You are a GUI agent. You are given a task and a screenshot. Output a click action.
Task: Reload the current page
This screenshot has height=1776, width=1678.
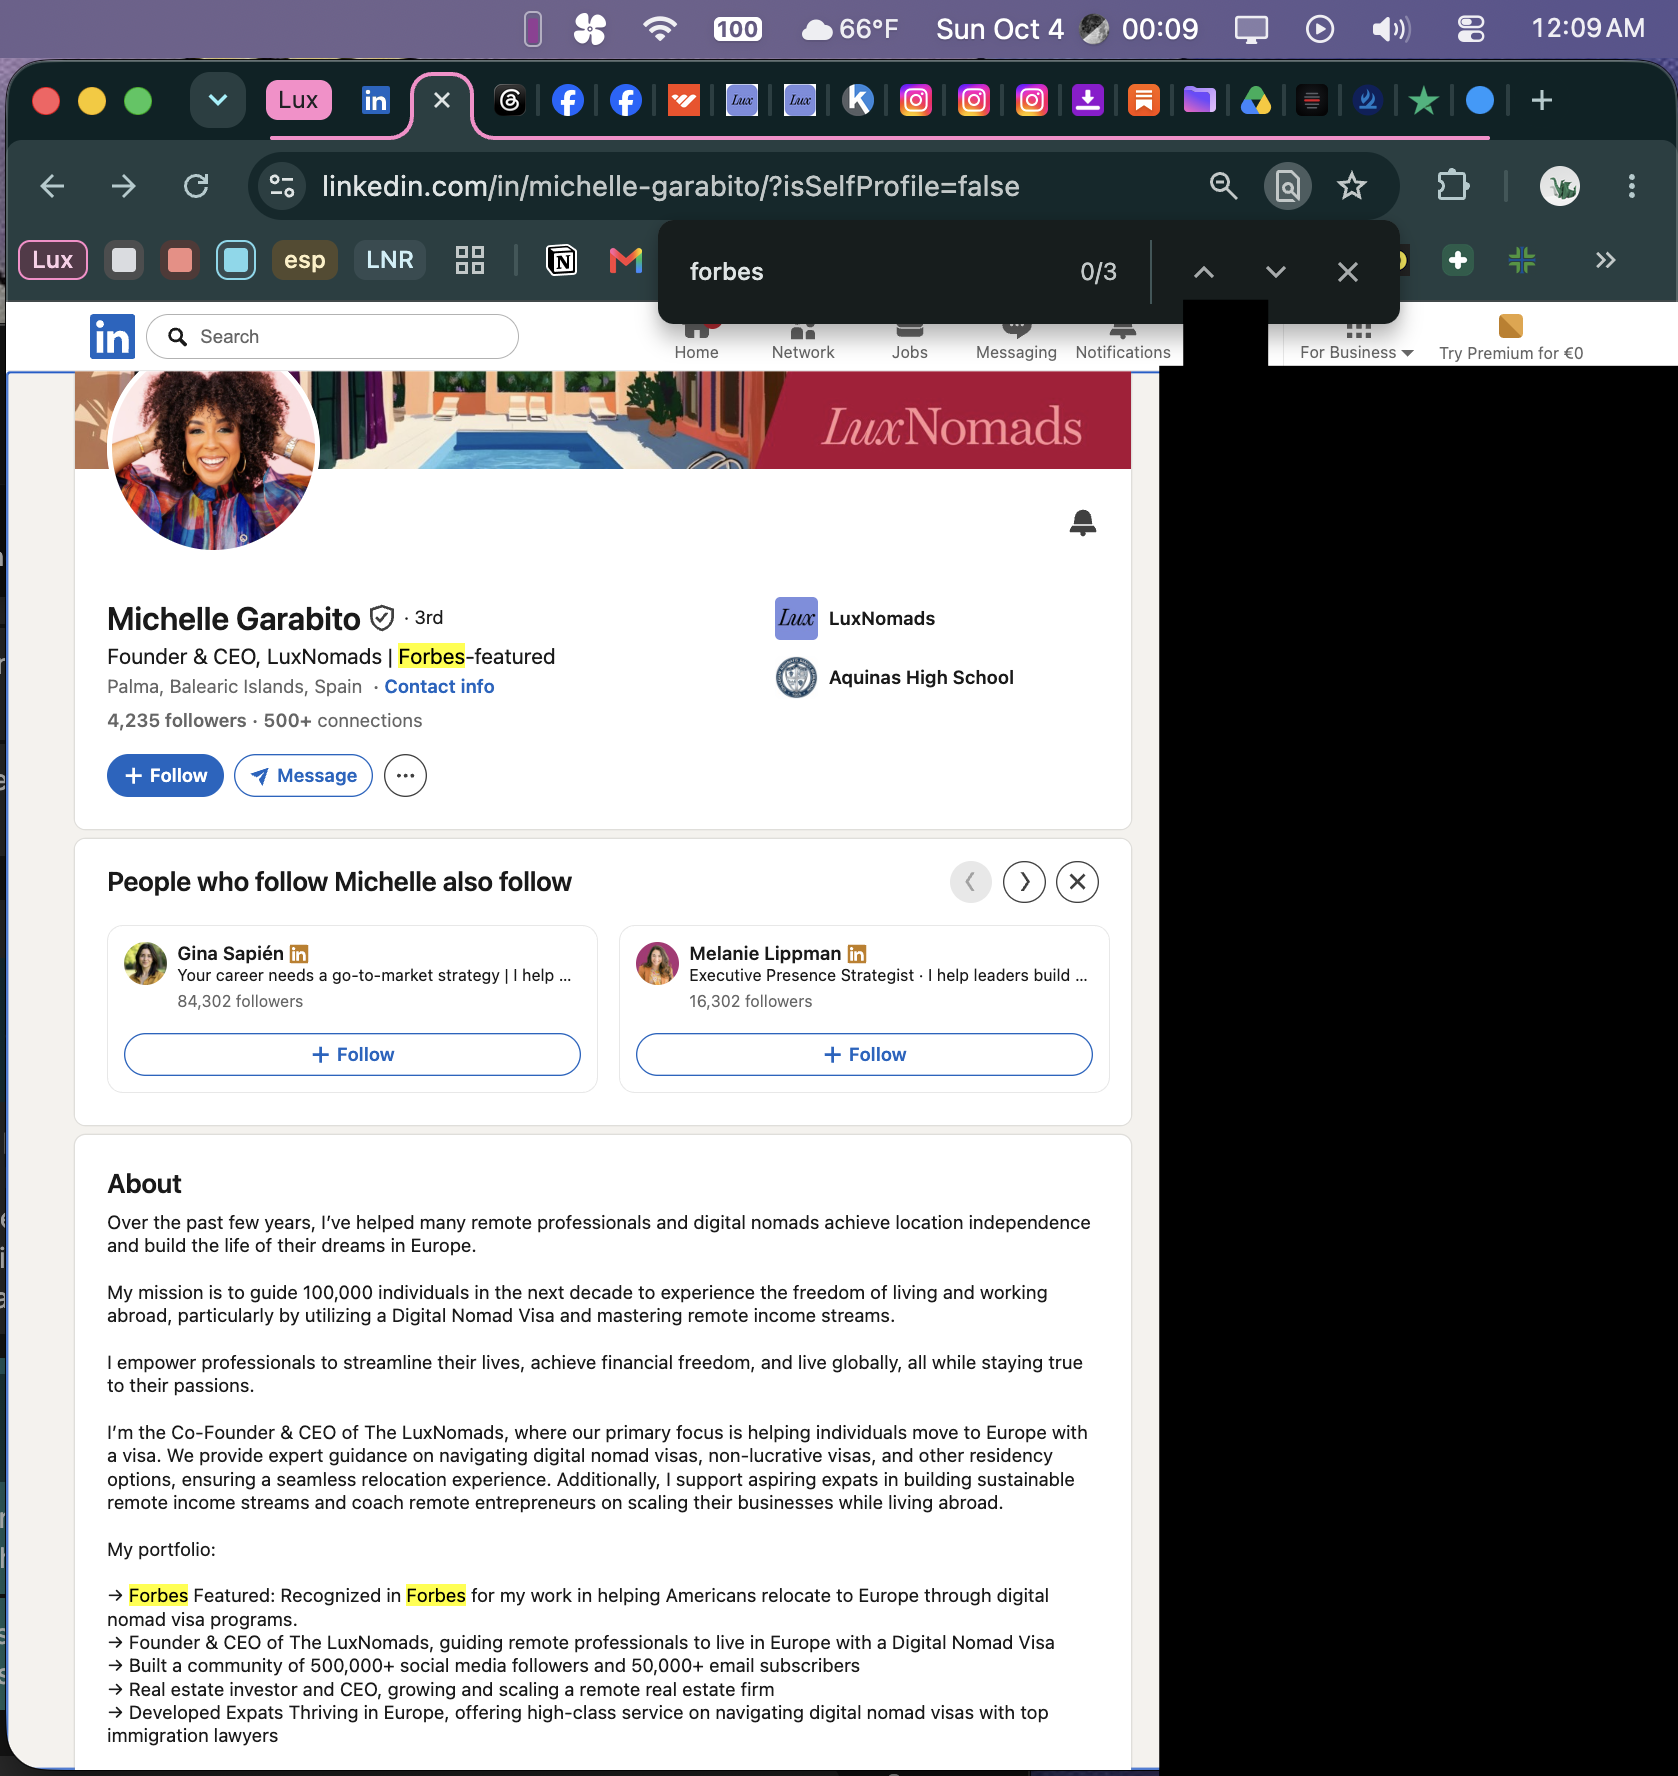pos(196,186)
